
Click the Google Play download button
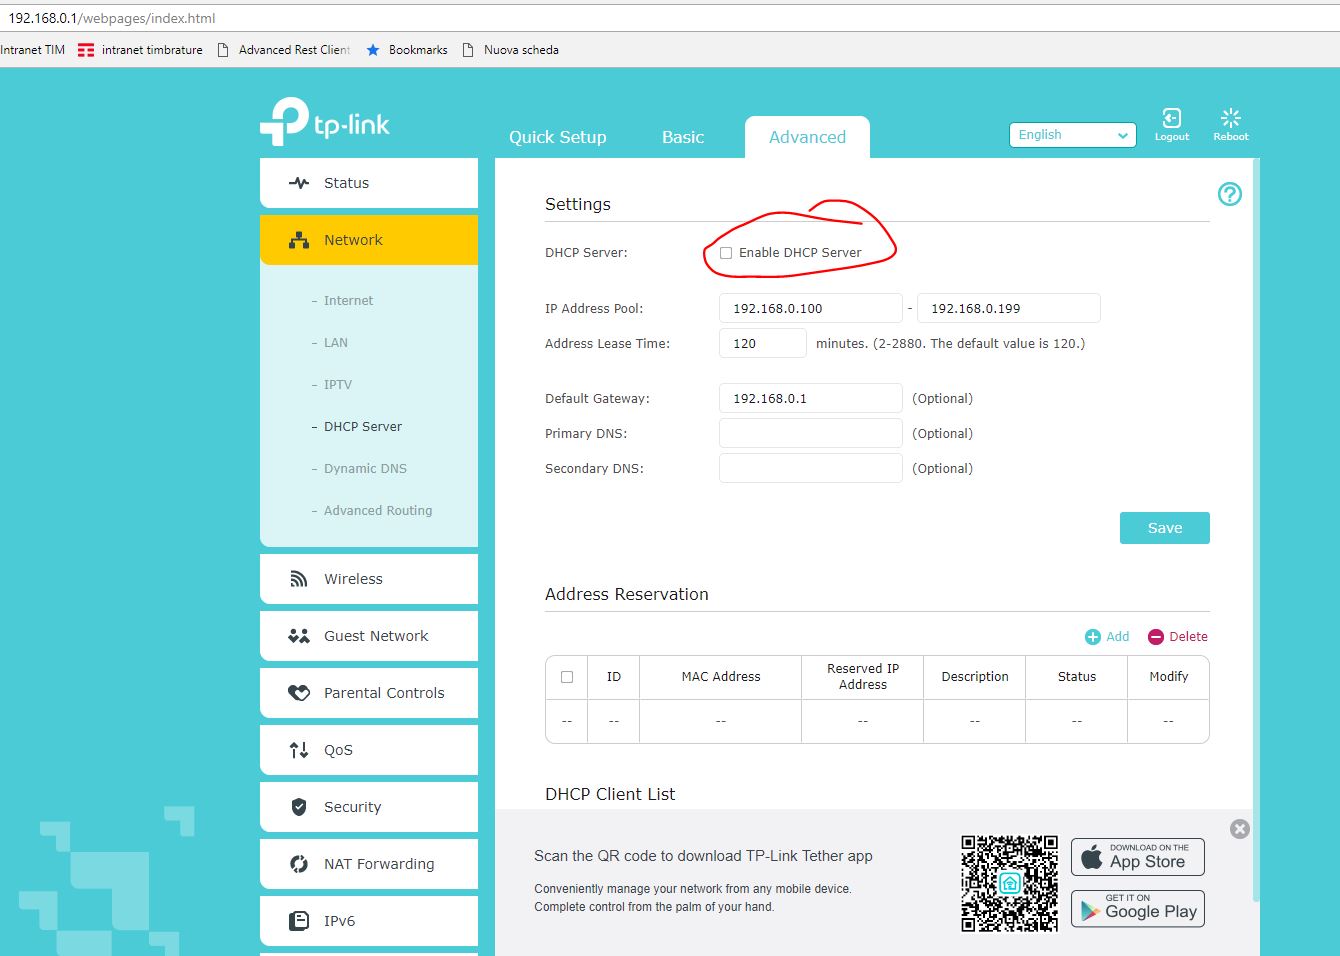(1137, 910)
